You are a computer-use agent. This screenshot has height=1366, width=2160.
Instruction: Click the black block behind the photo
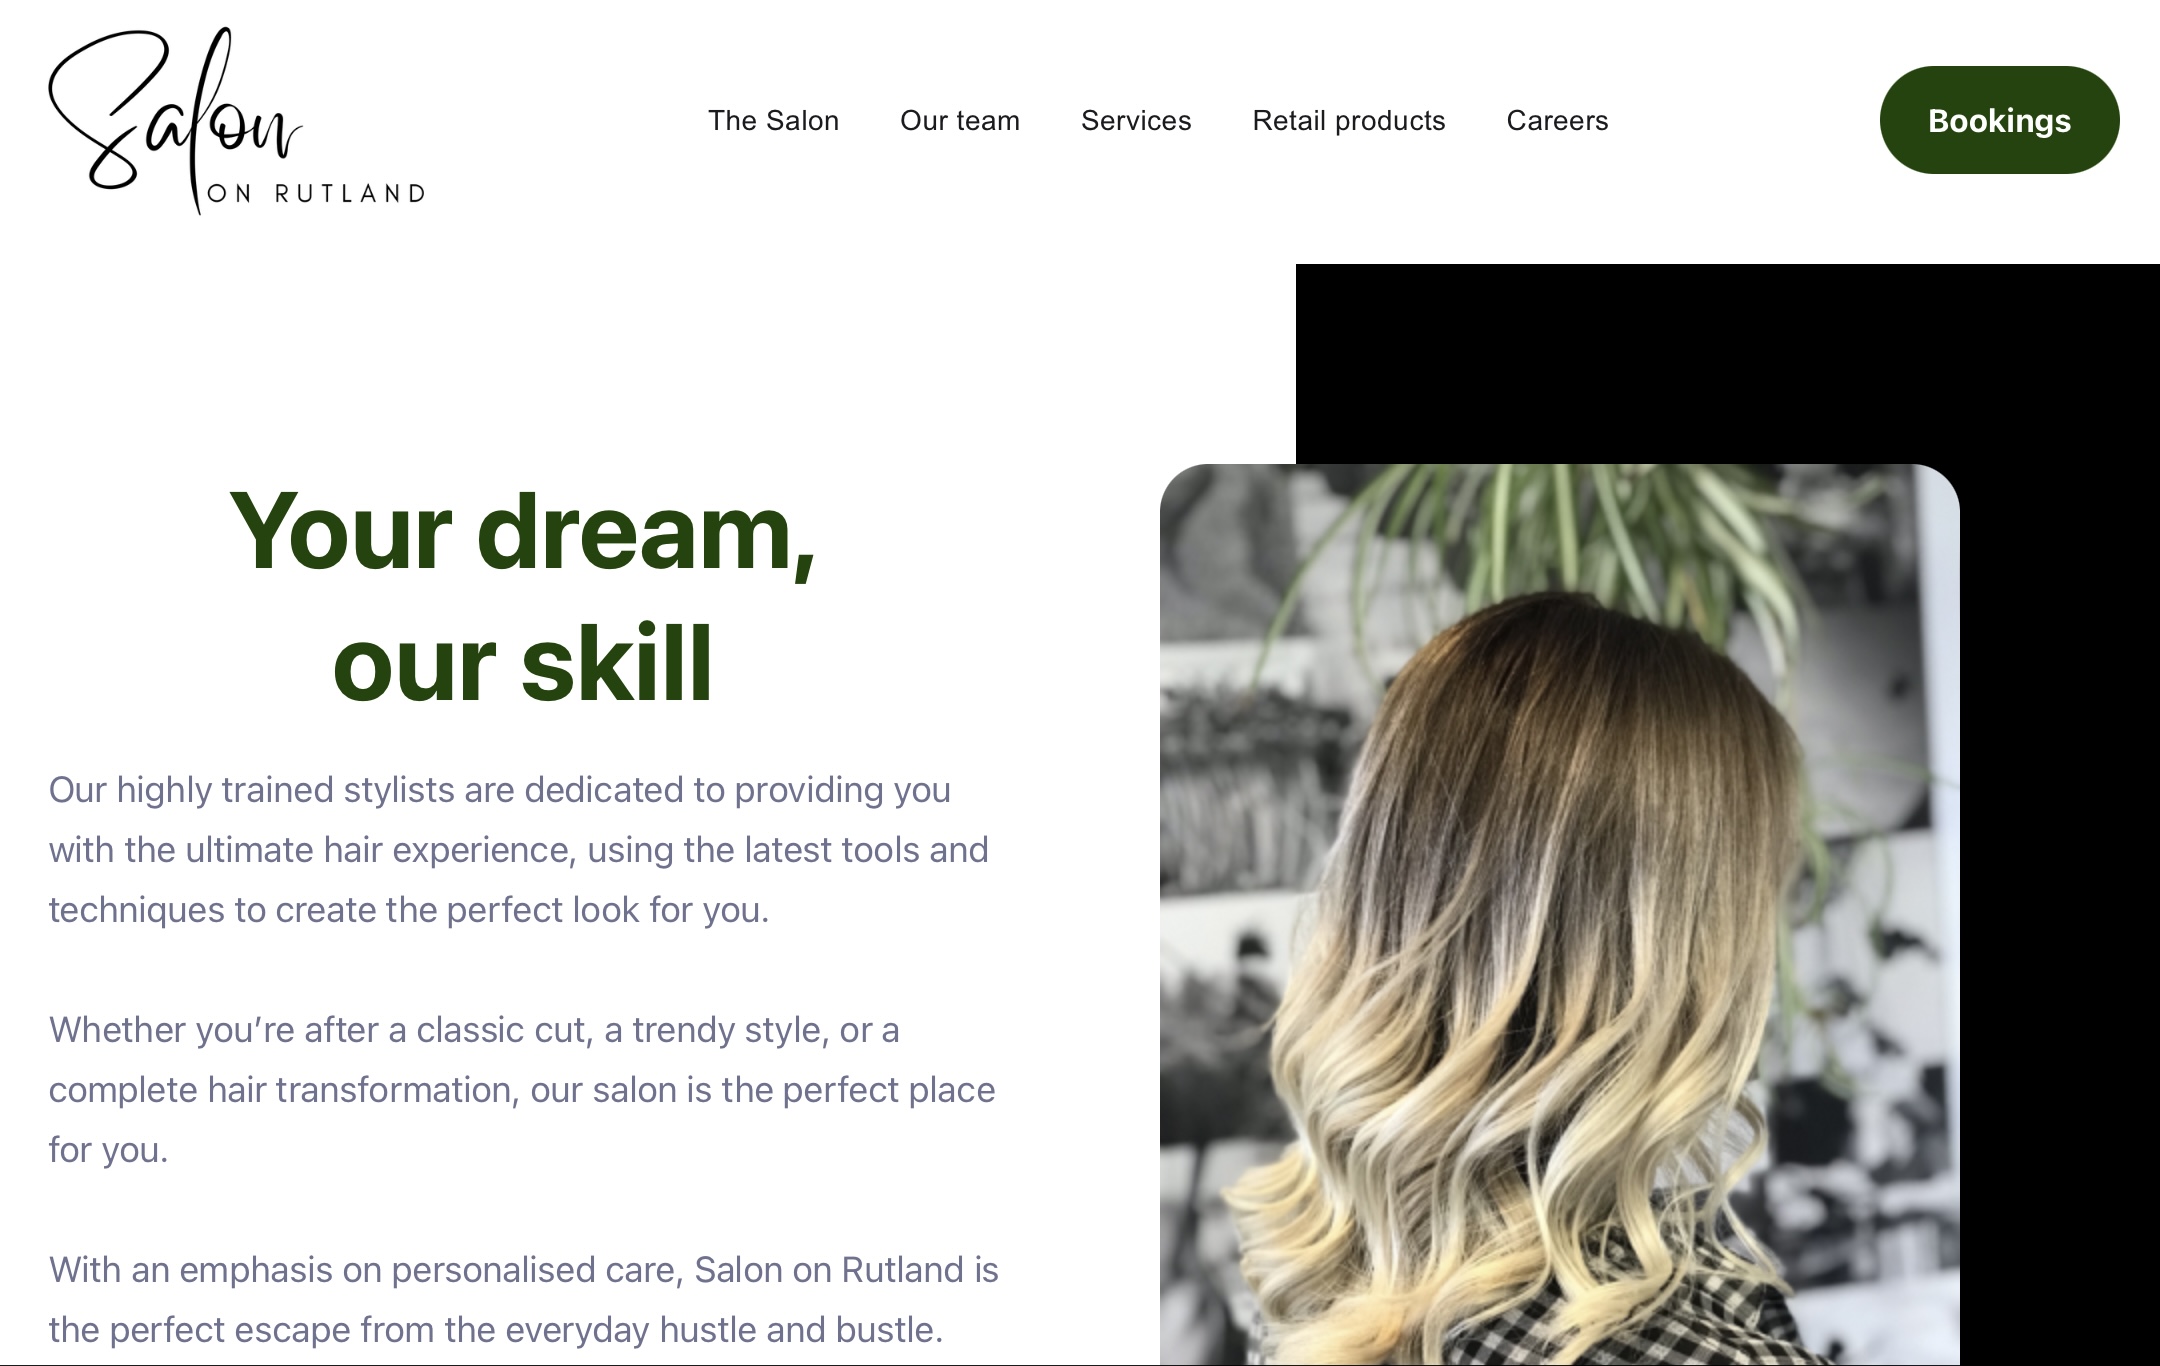point(1727,363)
